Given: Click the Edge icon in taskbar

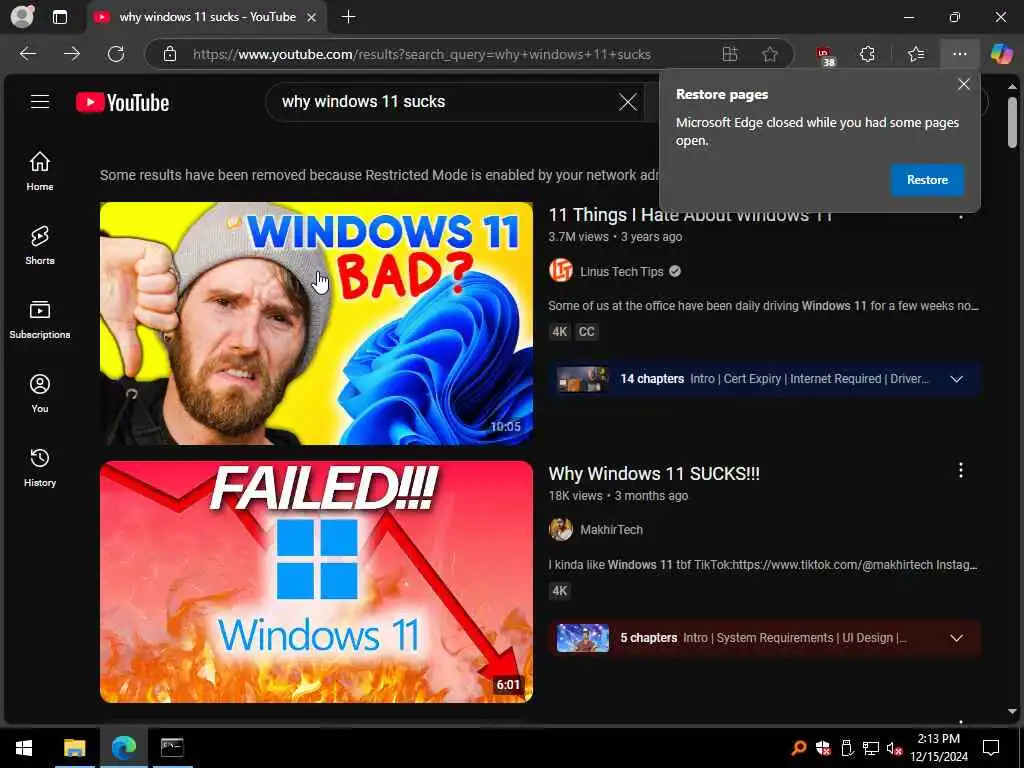Looking at the screenshot, I should (123, 748).
